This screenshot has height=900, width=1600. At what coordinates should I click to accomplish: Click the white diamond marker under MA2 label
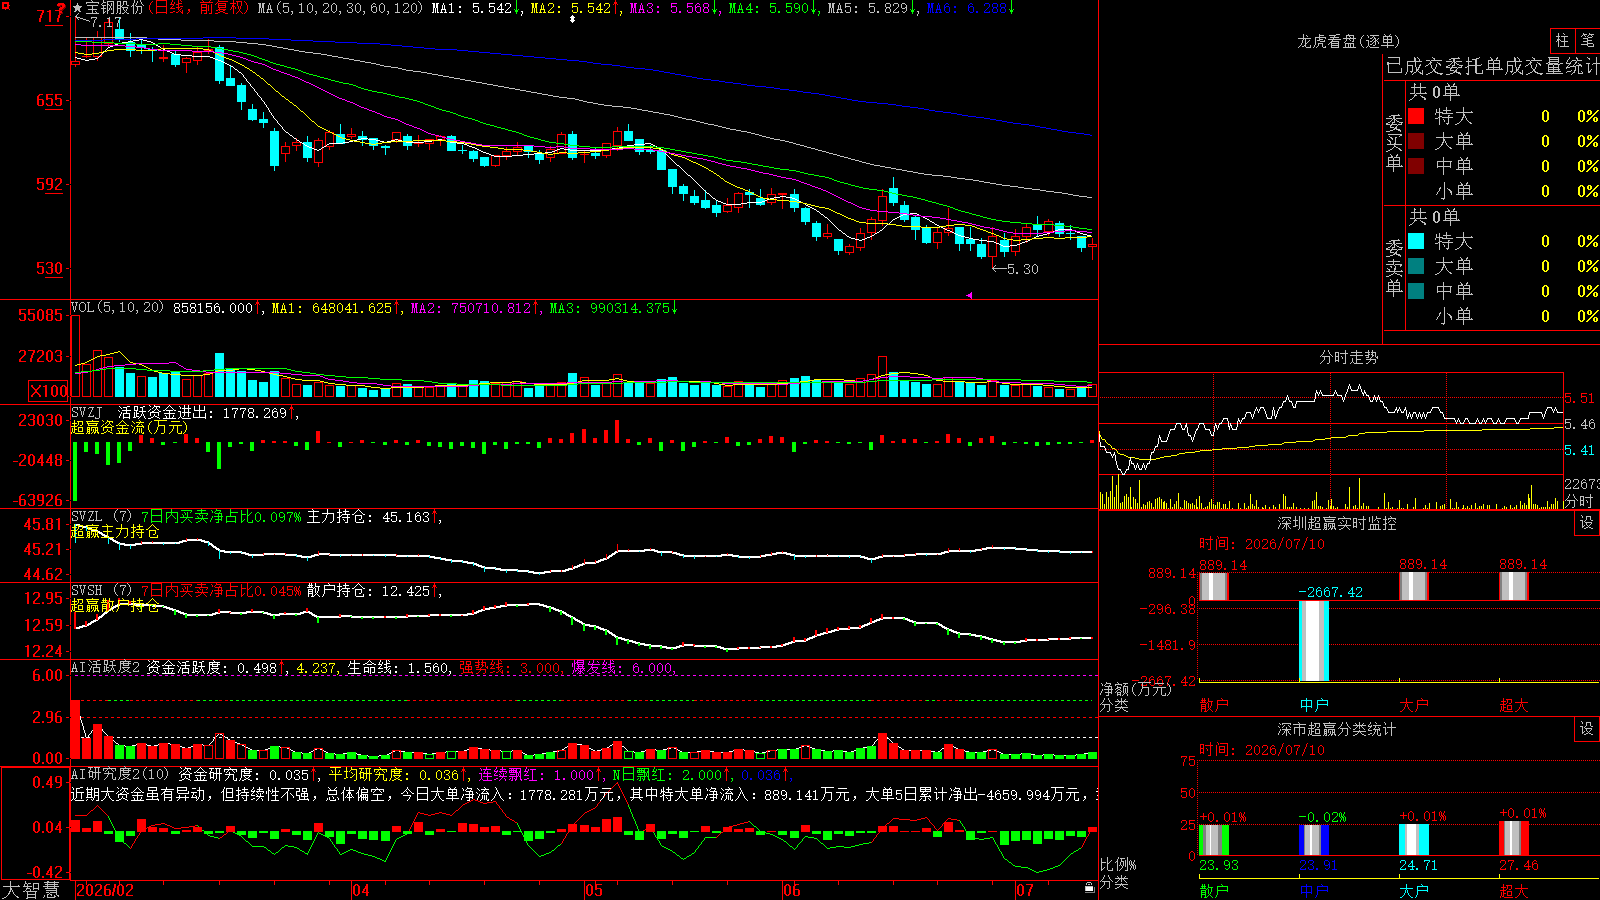573,19
